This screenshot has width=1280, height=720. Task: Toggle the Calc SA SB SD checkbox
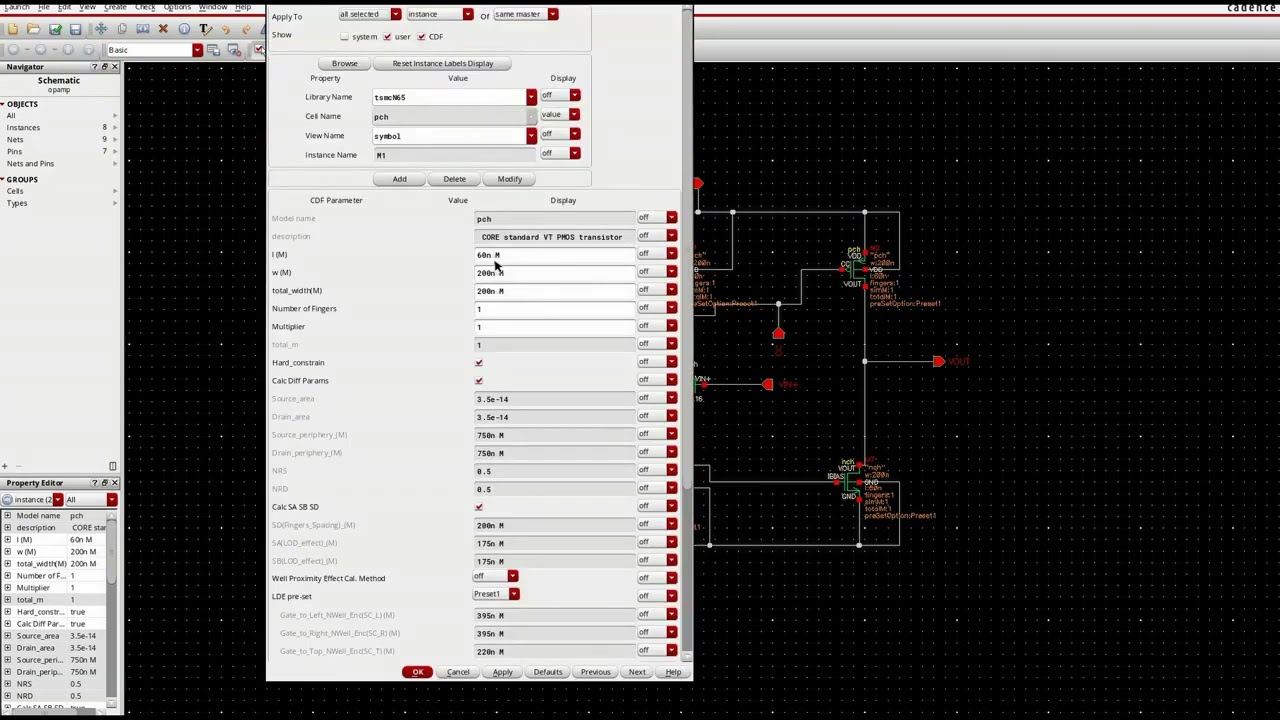479,507
